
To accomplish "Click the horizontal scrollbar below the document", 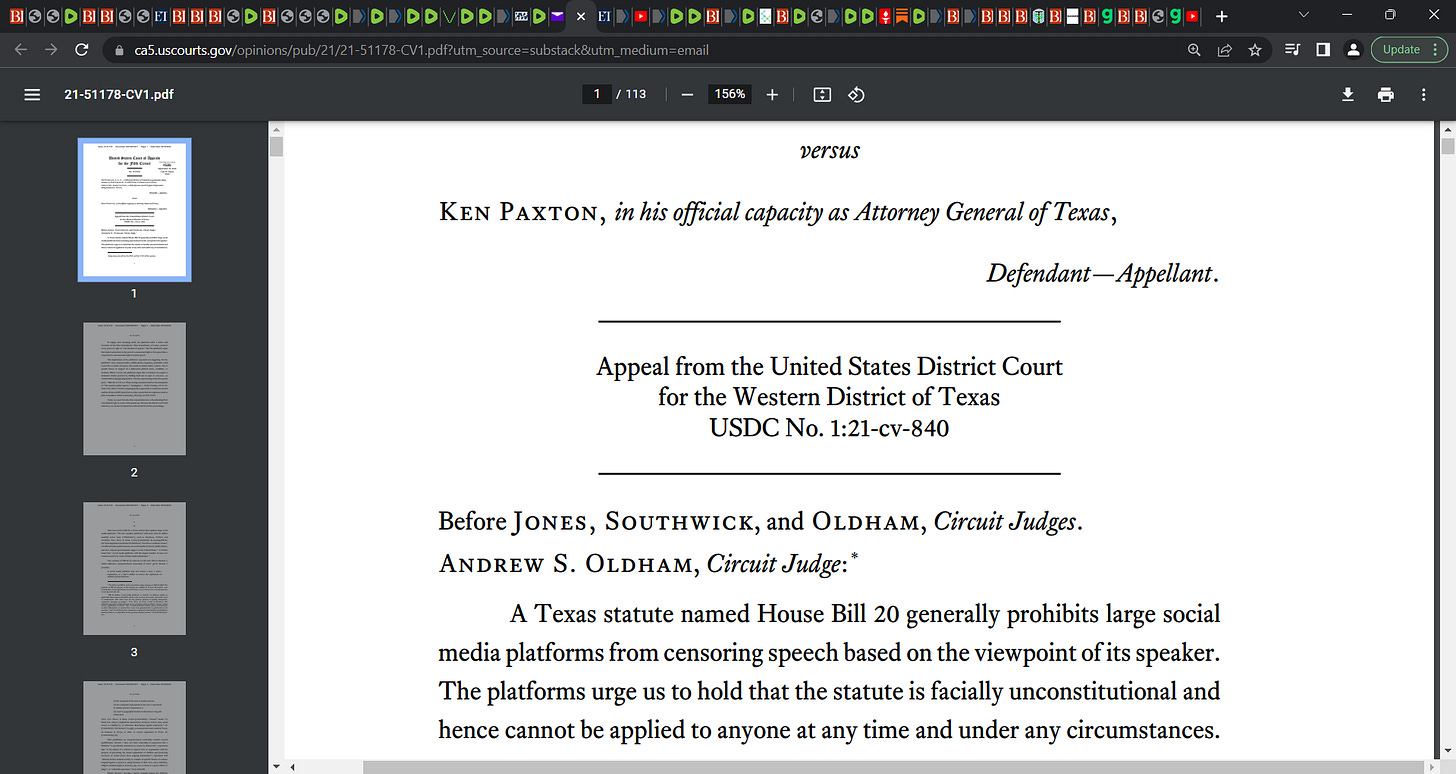I will tap(860, 766).
